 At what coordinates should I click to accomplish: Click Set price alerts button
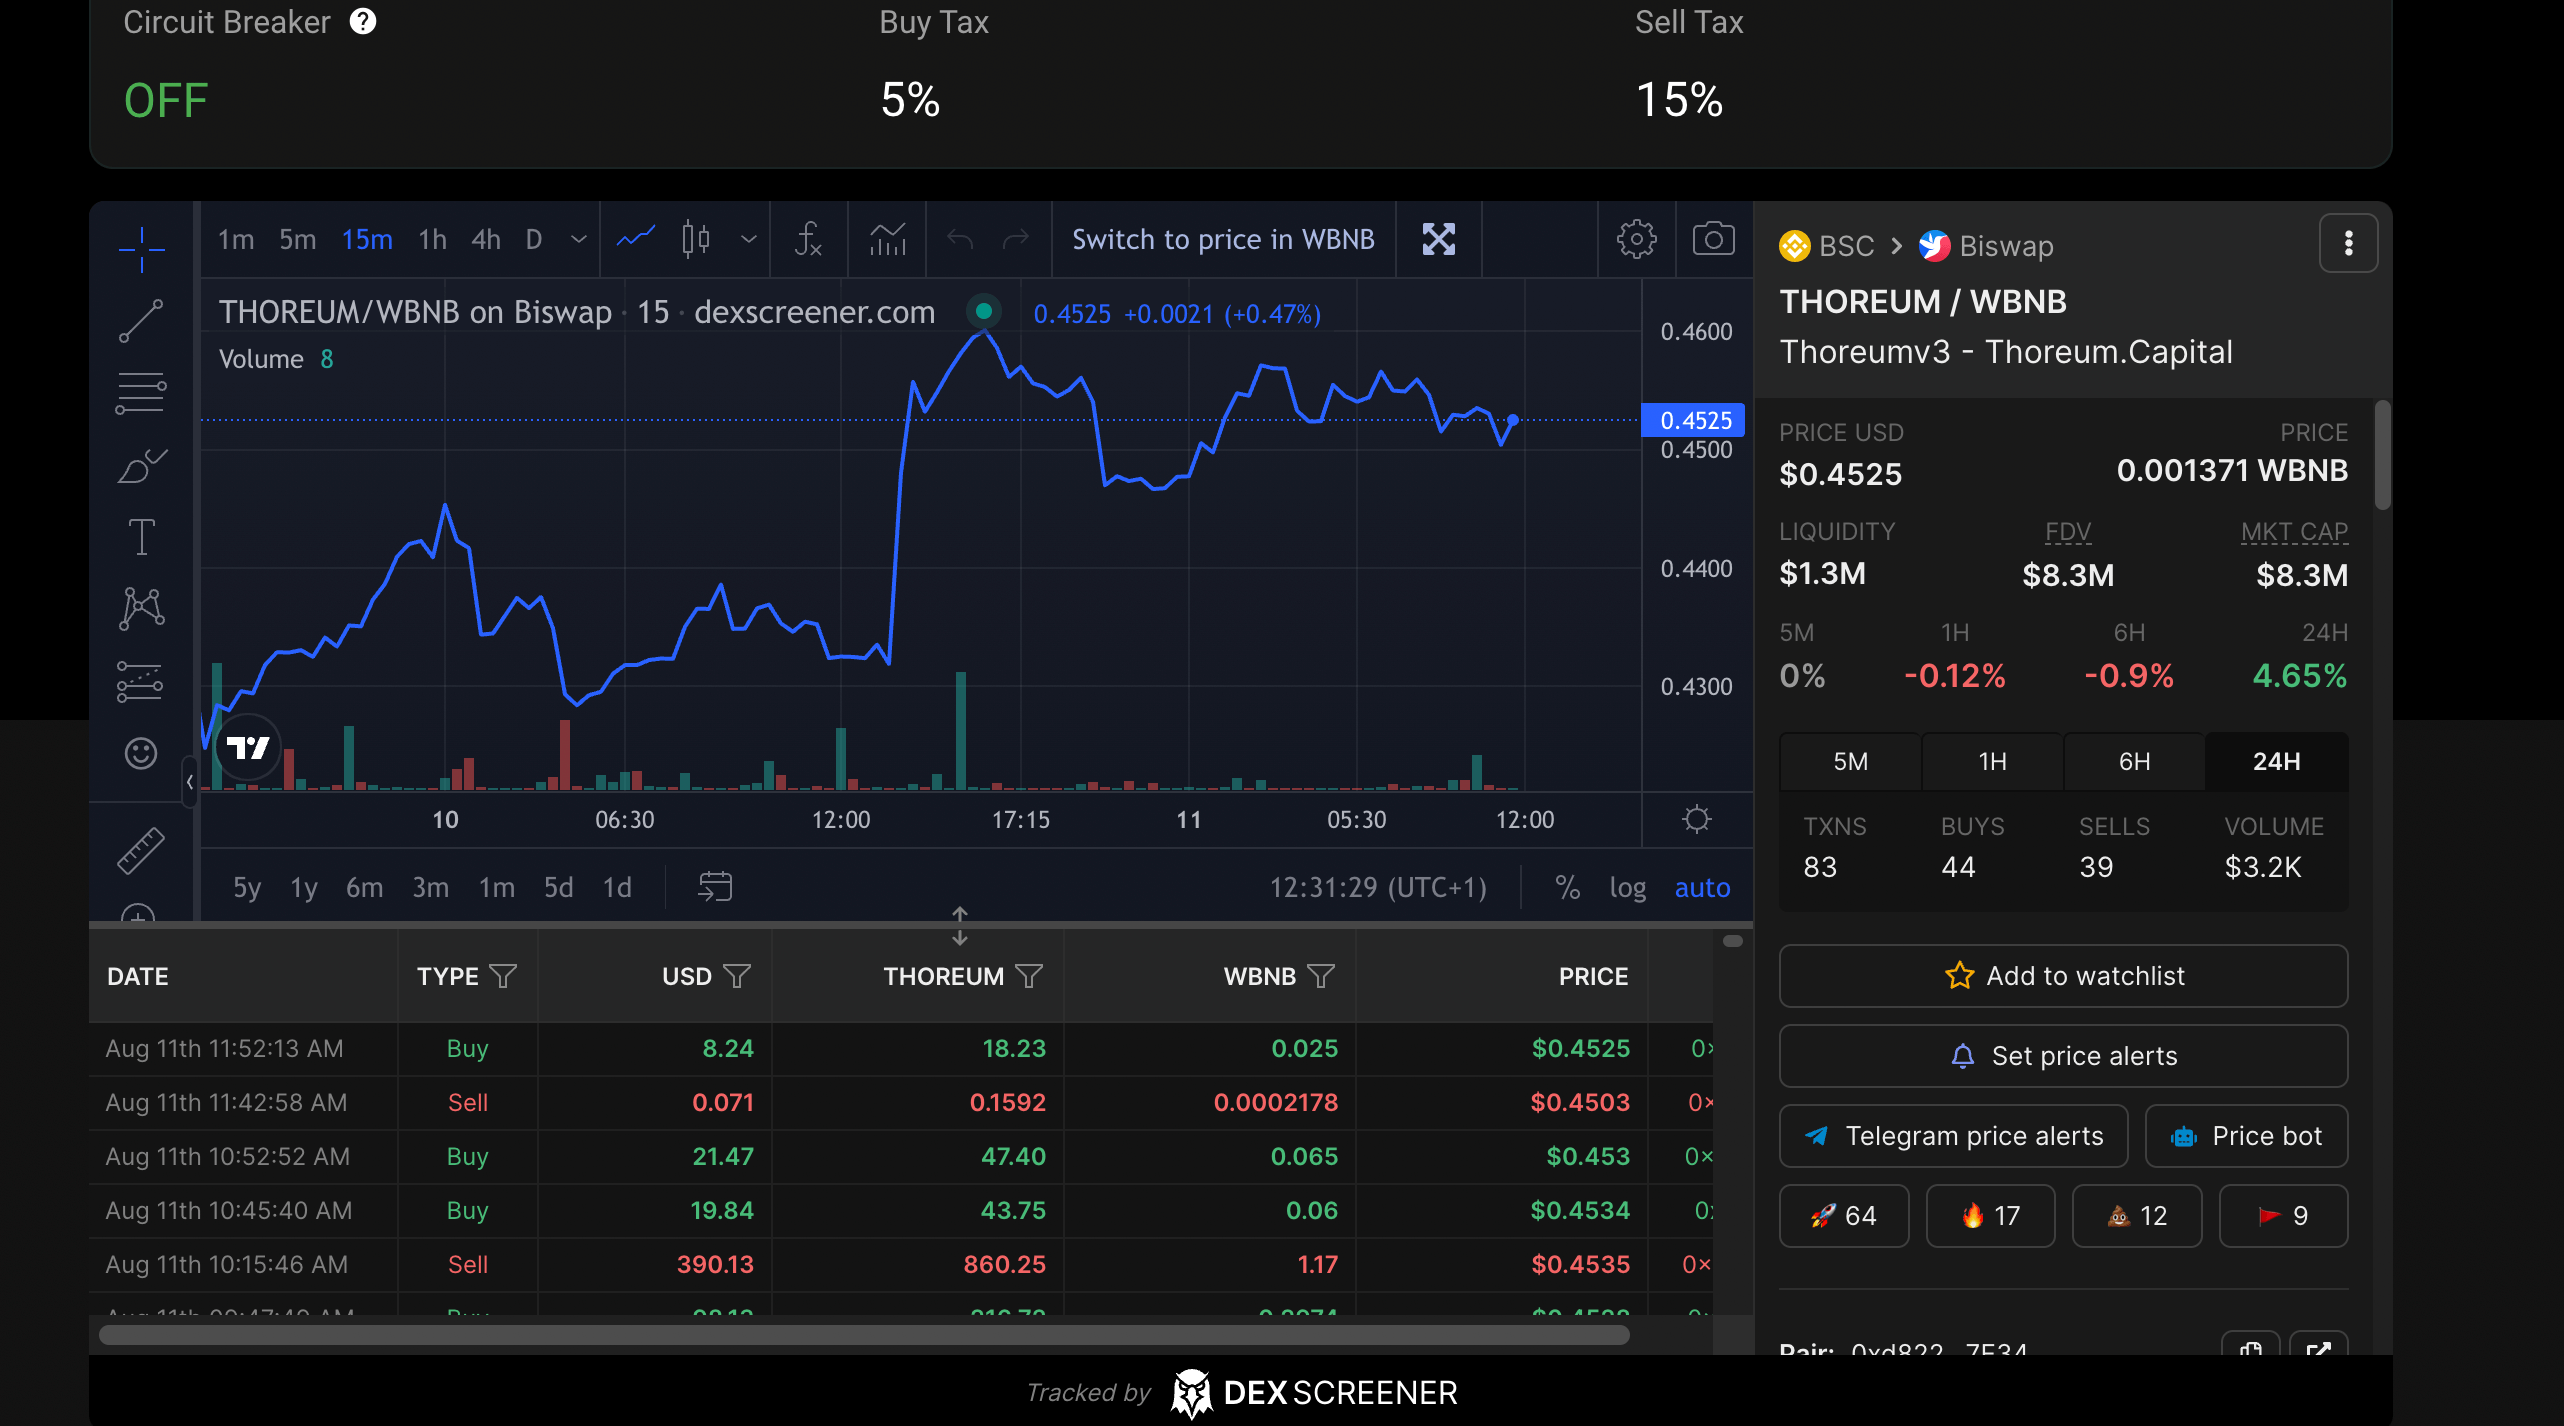[2063, 1055]
